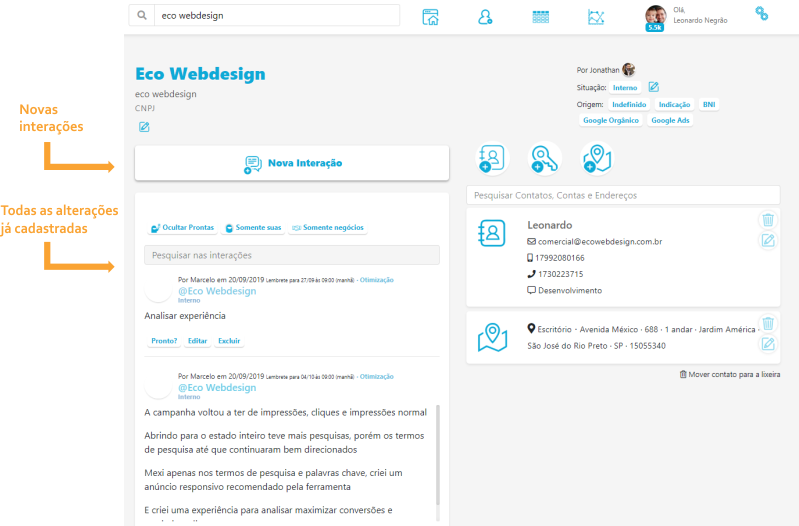Toggle the Somente negócios filter
Viewport: 799px width, 526px height.
pyautogui.click(x=328, y=228)
